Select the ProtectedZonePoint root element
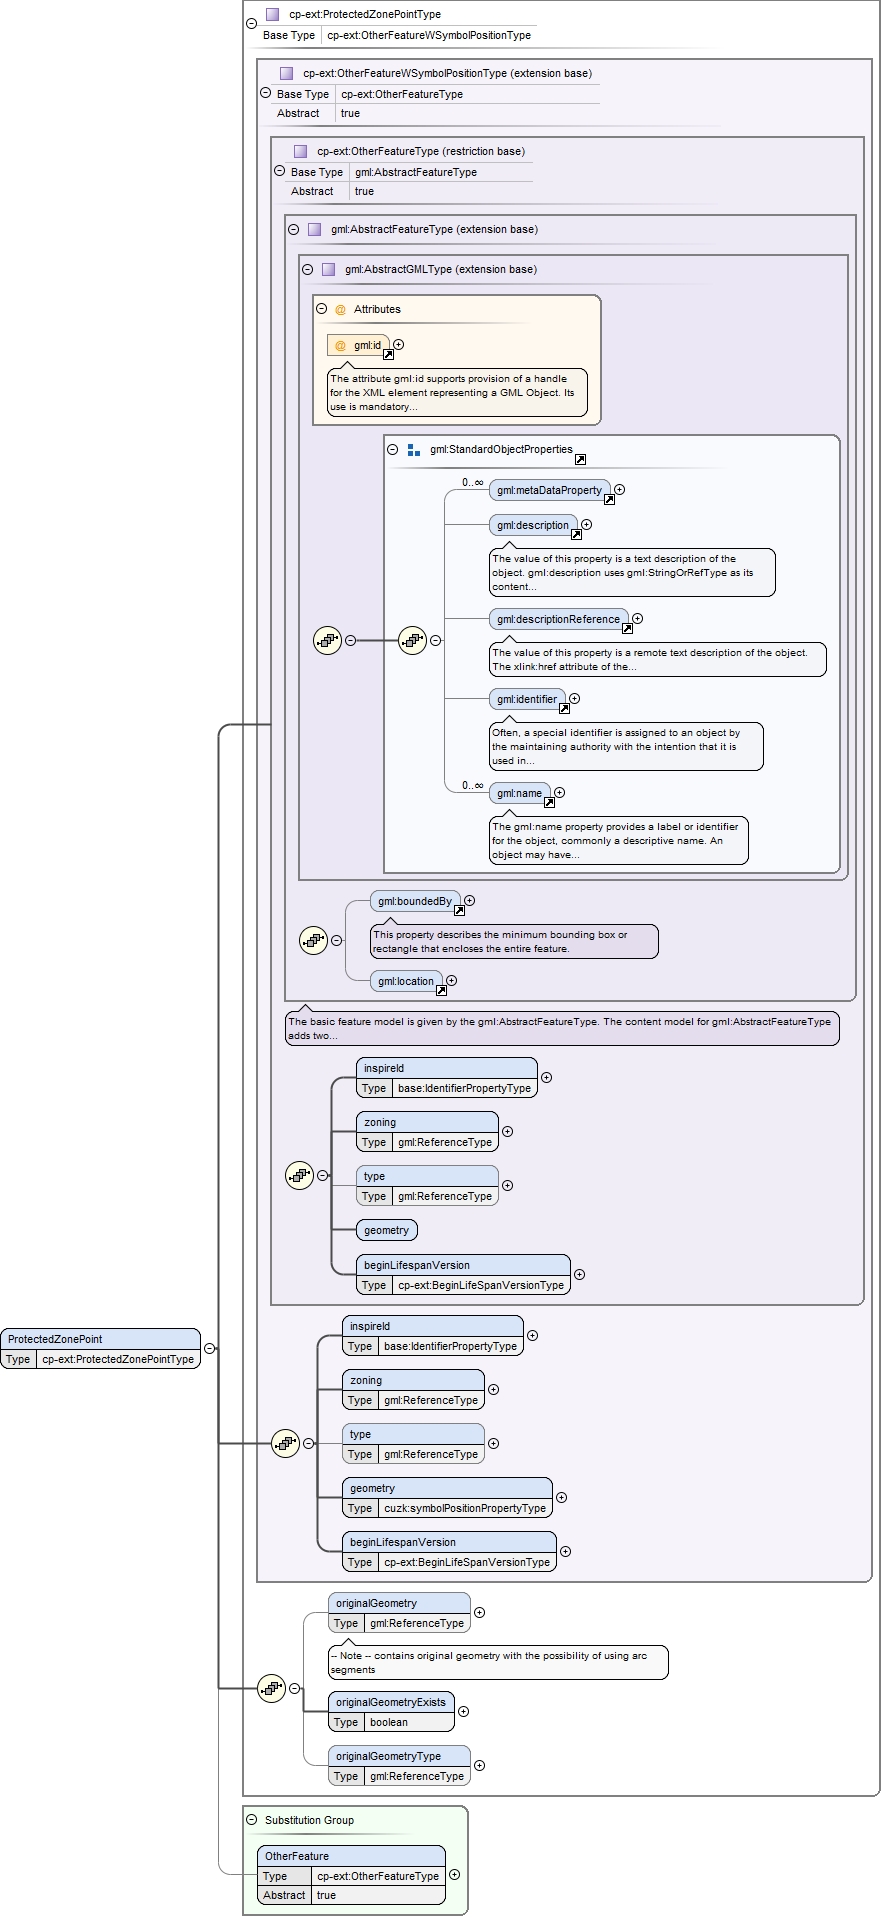 point(100,1348)
